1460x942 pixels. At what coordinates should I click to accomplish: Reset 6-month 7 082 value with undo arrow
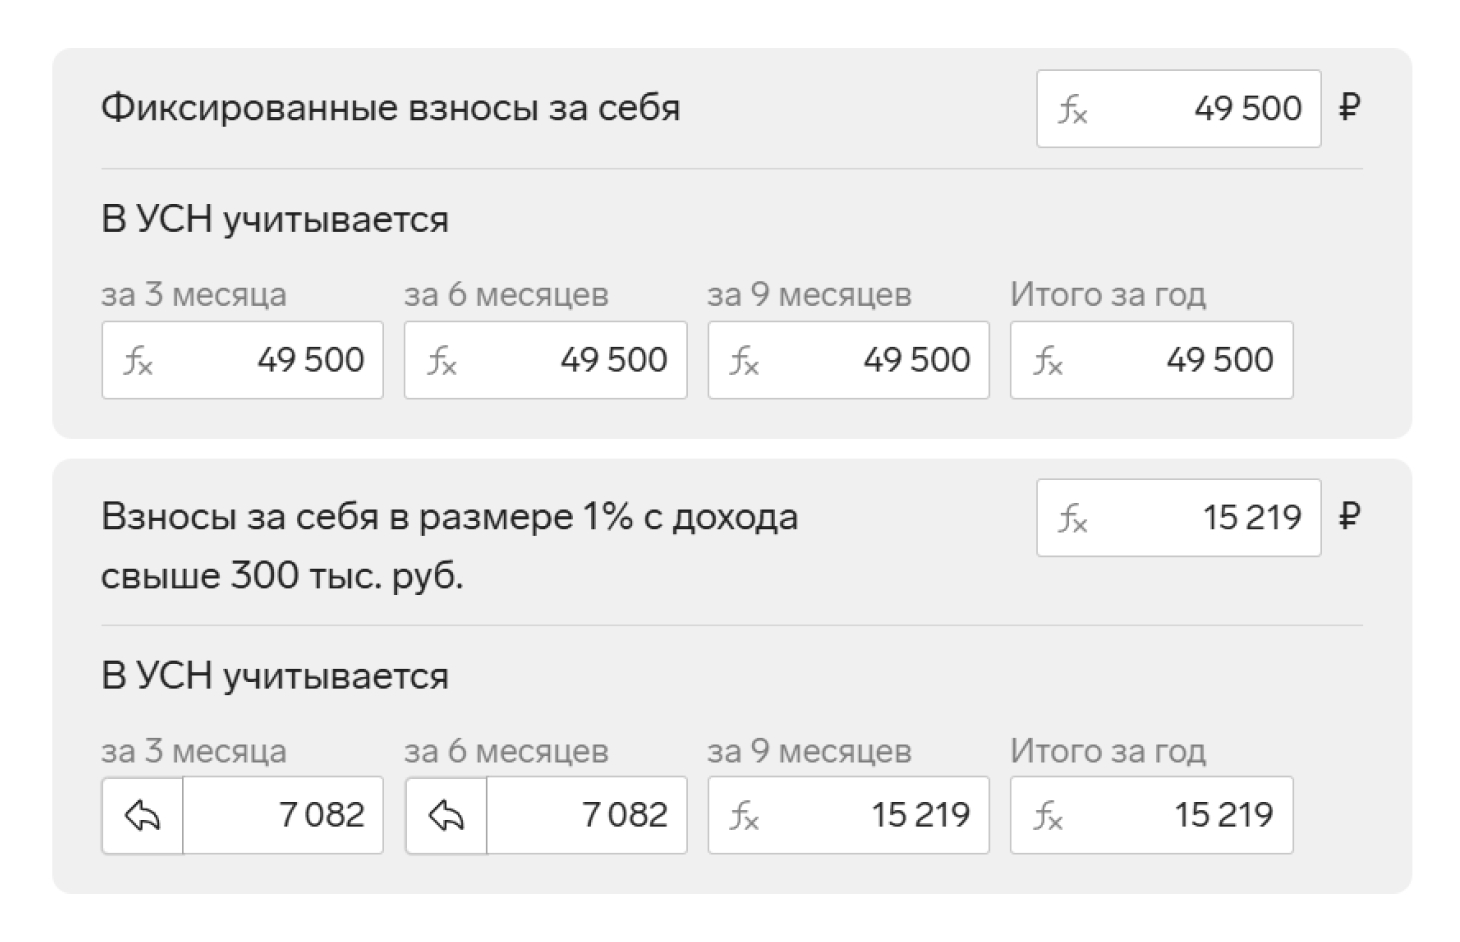click(446, 816)
